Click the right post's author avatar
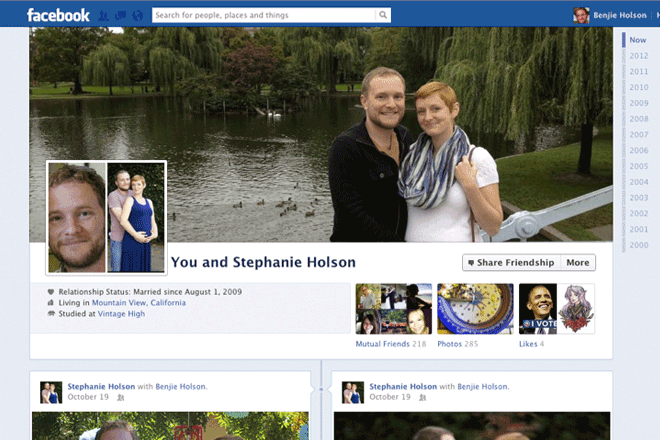 [x=352, y=391]
